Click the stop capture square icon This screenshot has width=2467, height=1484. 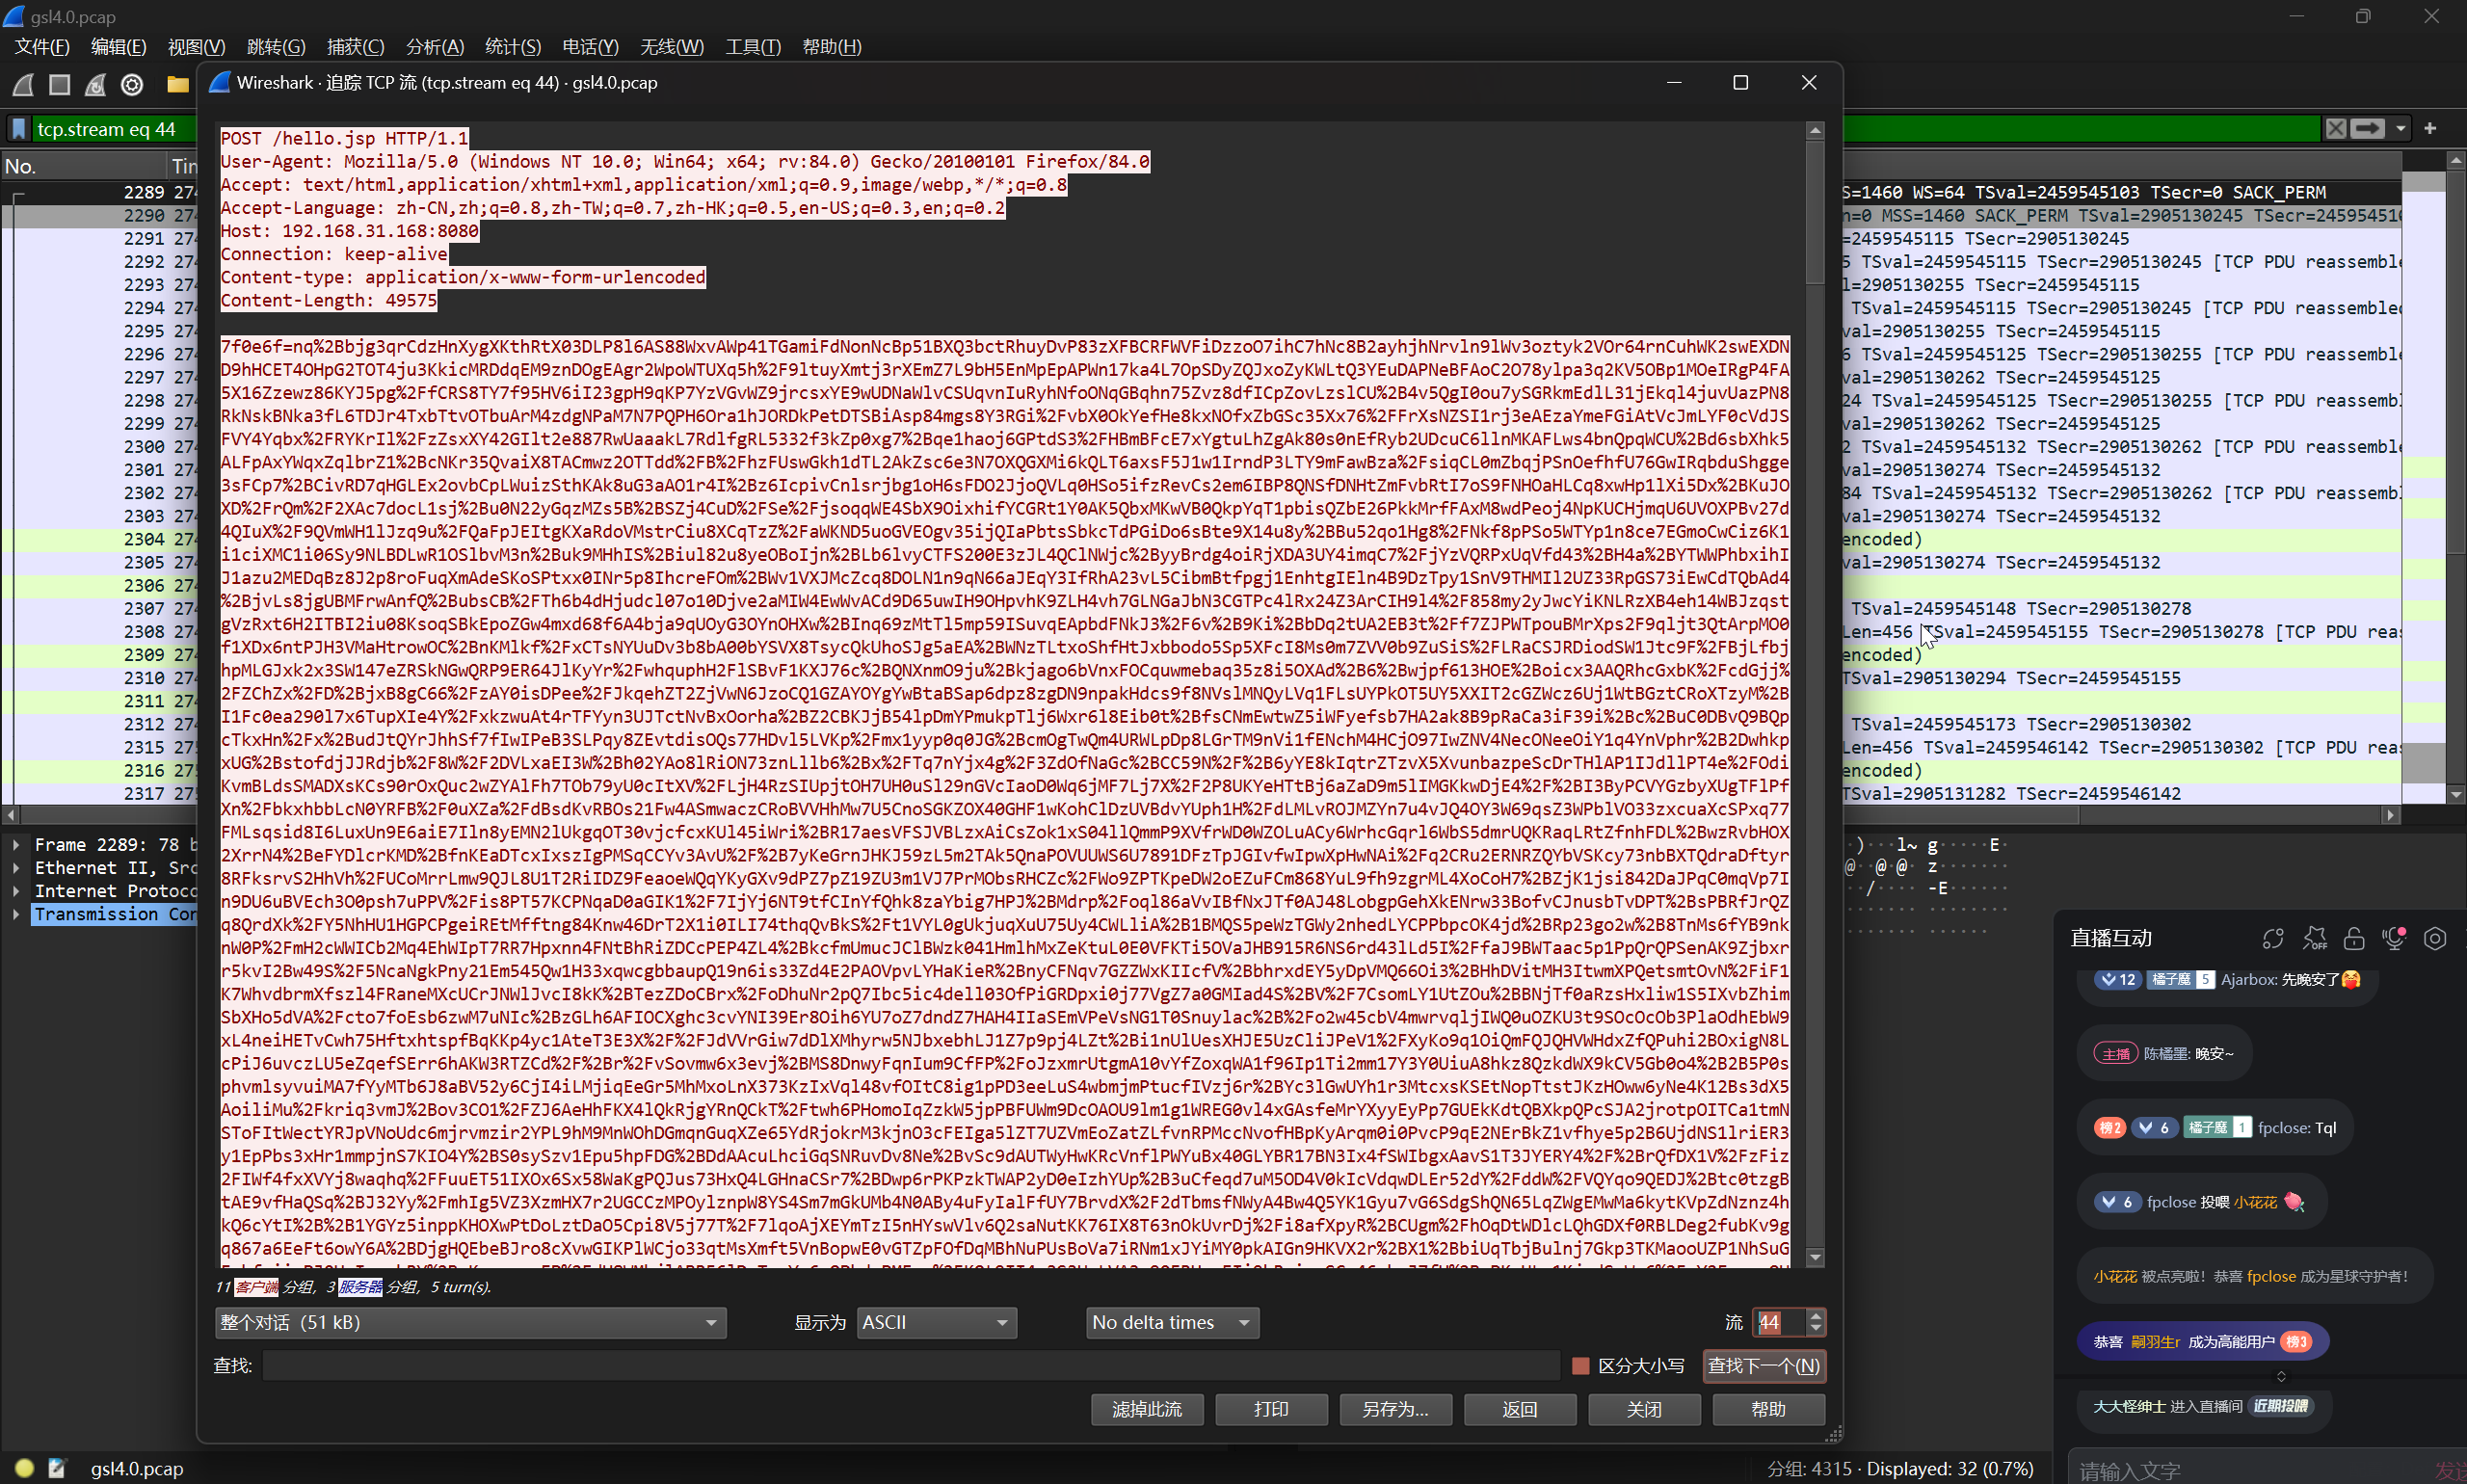tap(59, 85)
